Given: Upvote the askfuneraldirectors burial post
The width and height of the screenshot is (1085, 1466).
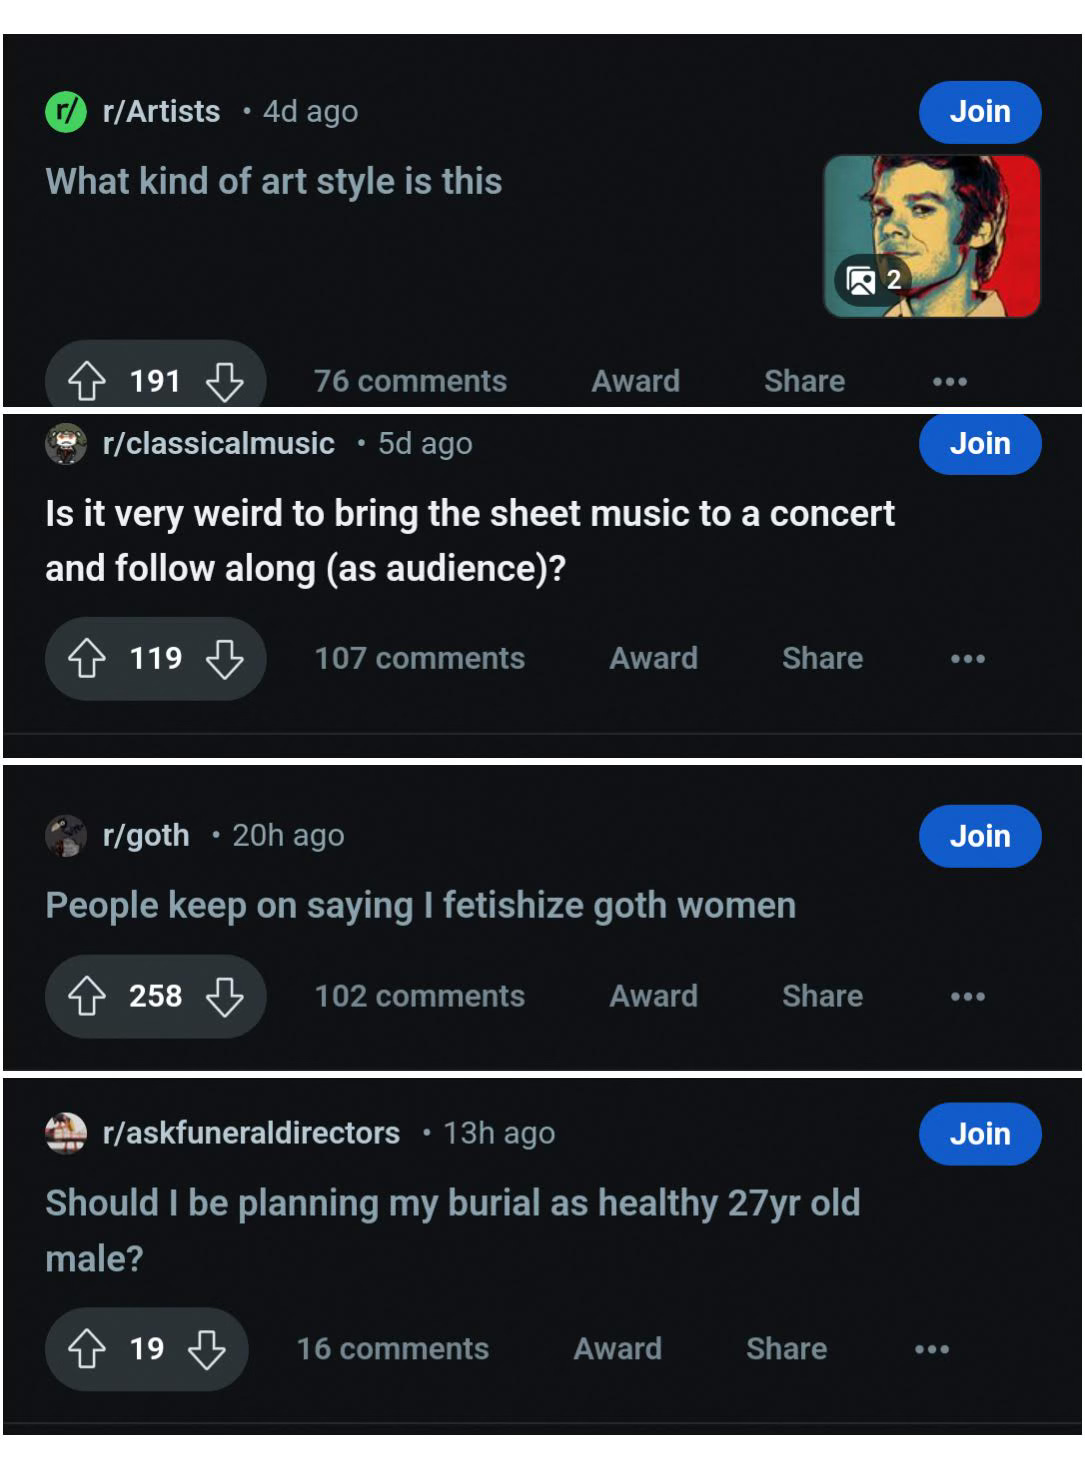Looking at the screenshot, I should coord(87,1349).
